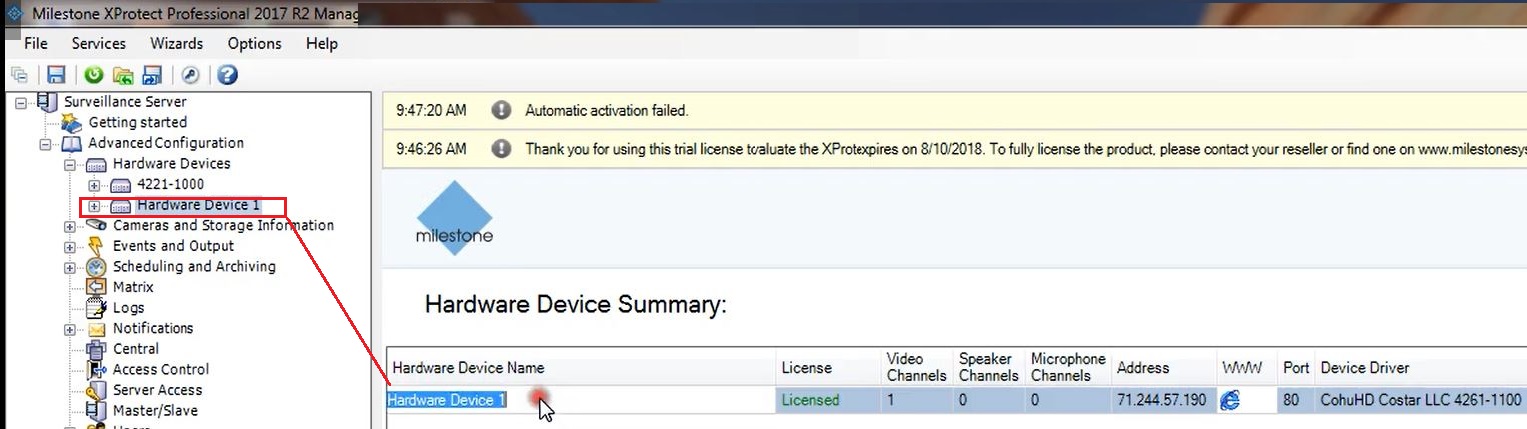Click the Hardware Device 1 name field
The image size is (1527, 429).
[581, 400]
